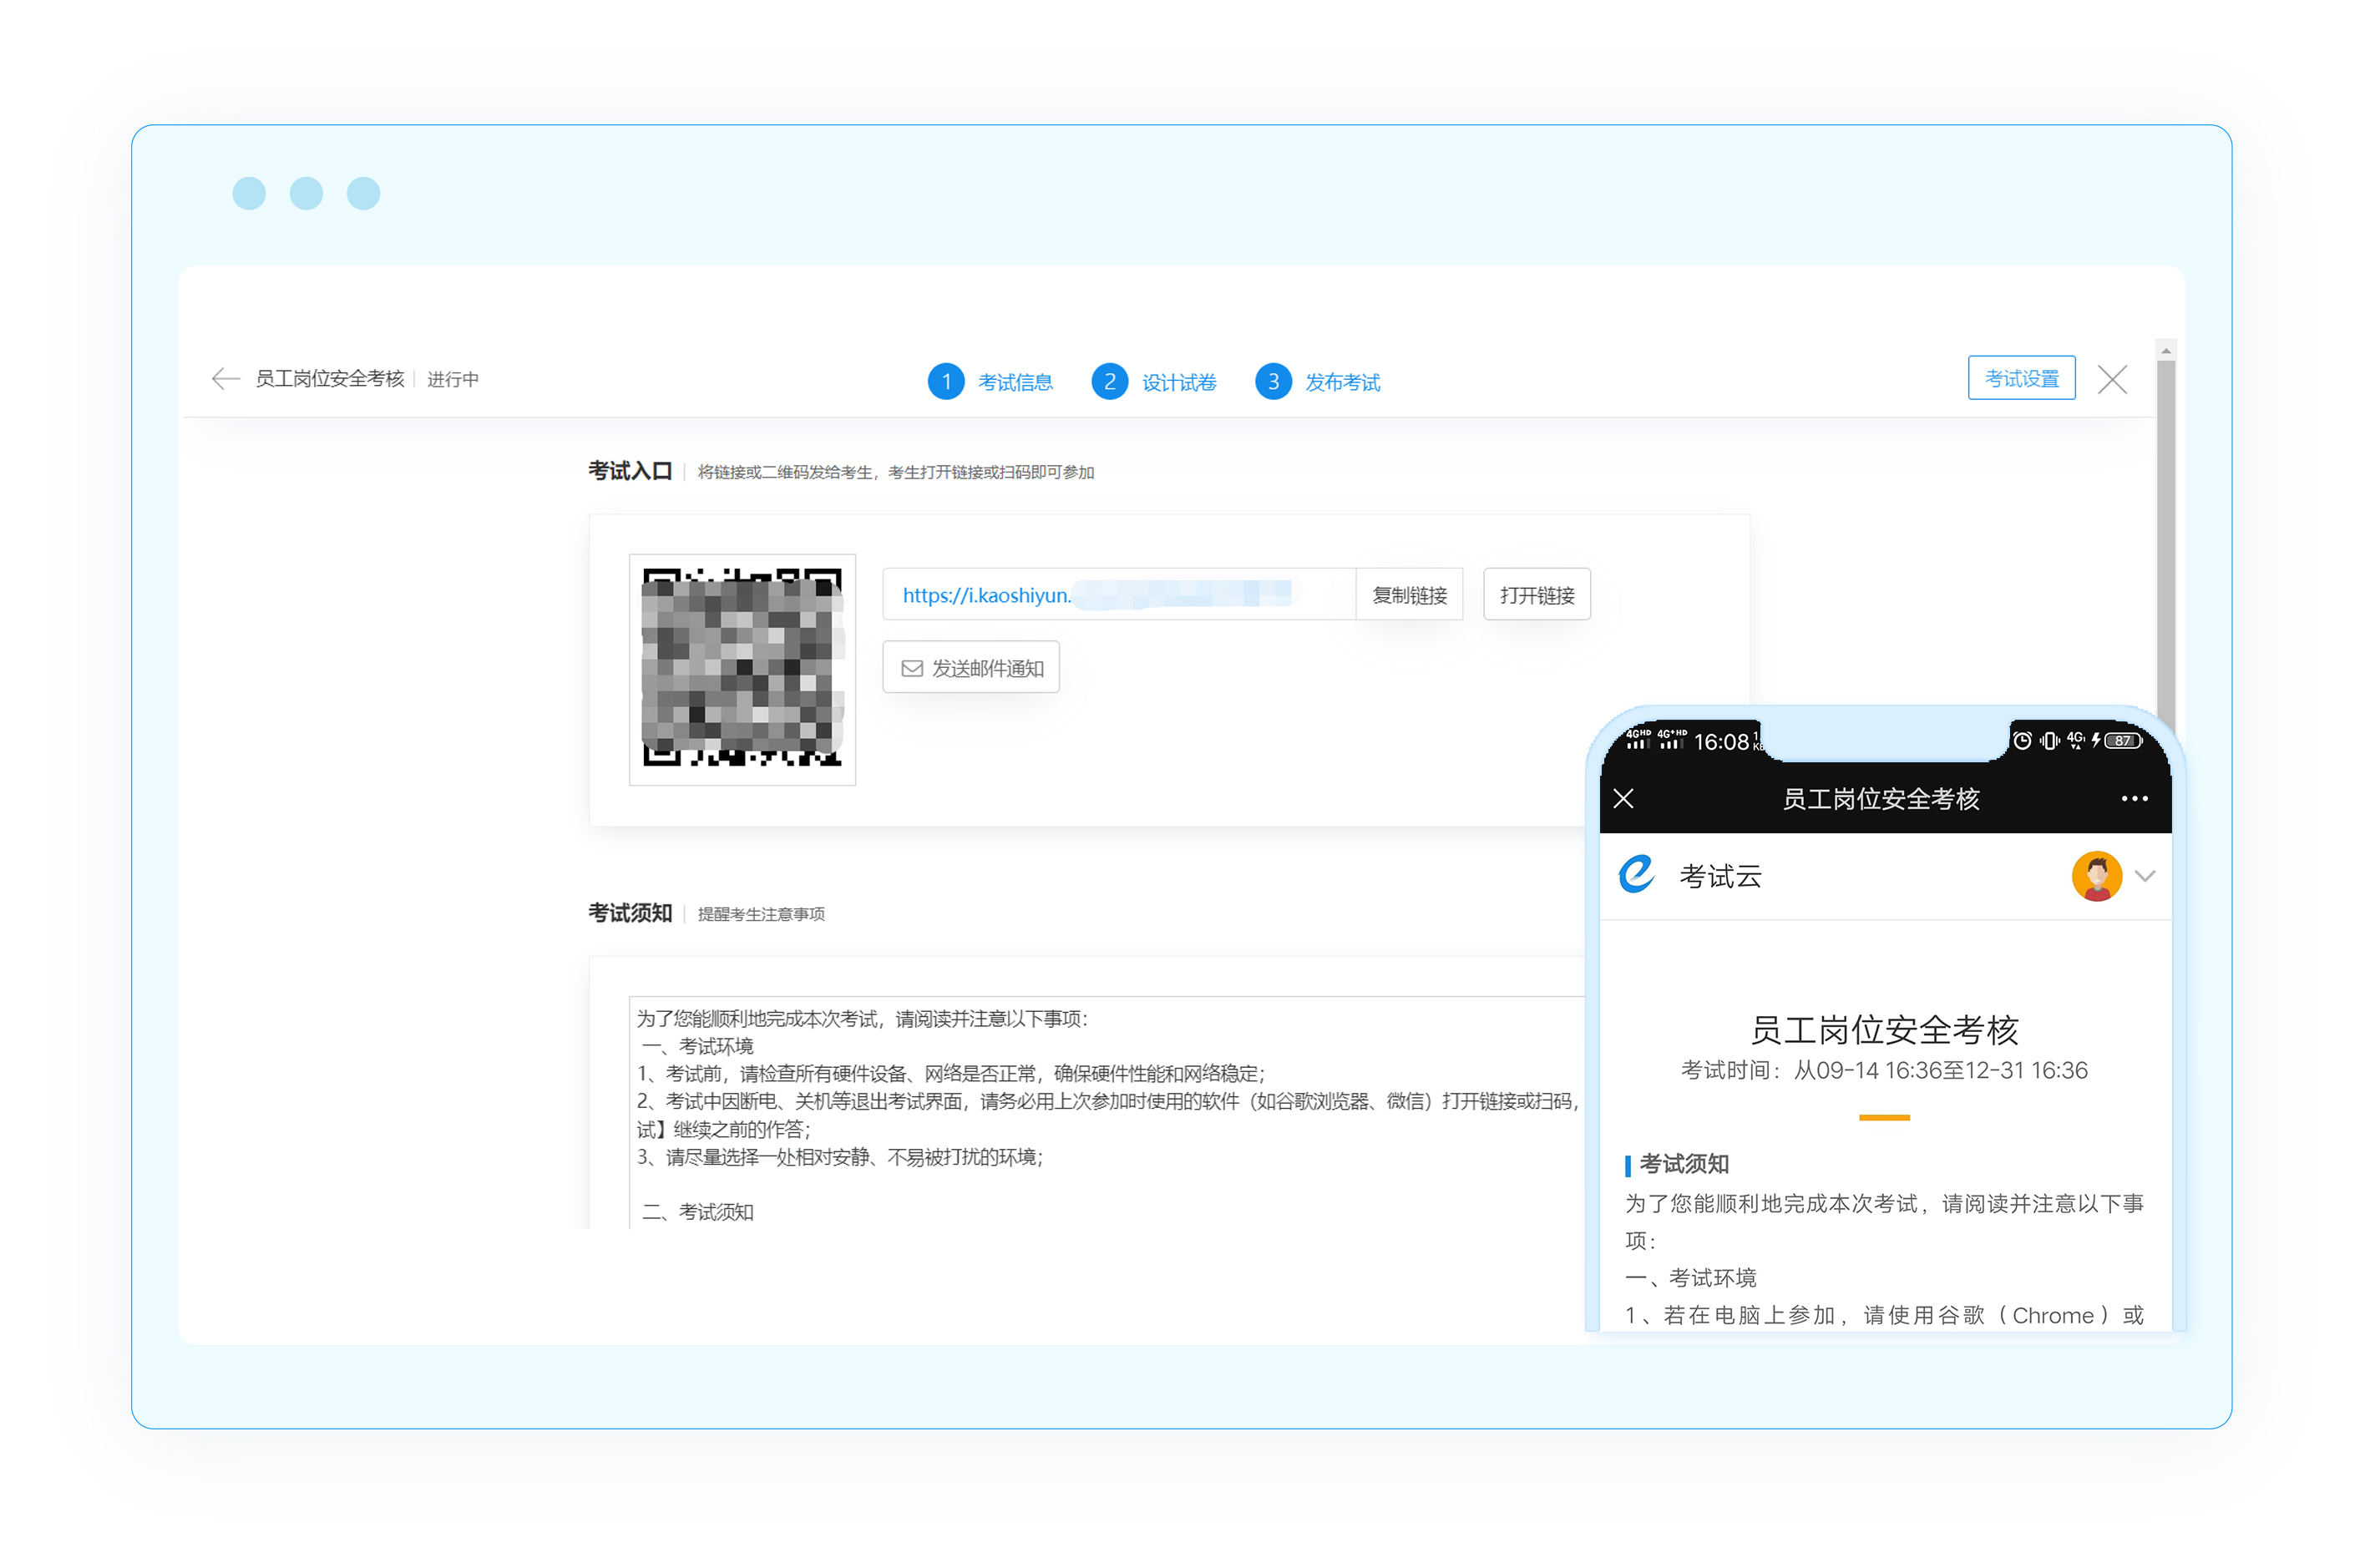
Task: Switch to 设计试卷 step tab
Action: [x=1179, y=383]
